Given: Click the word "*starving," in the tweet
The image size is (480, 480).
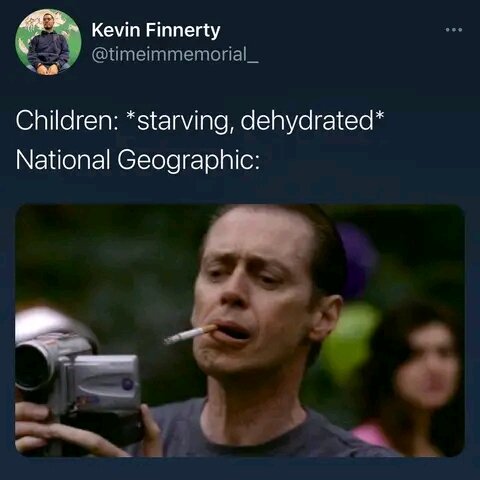Looking at the screenshot, I should (x=180, y=122).
